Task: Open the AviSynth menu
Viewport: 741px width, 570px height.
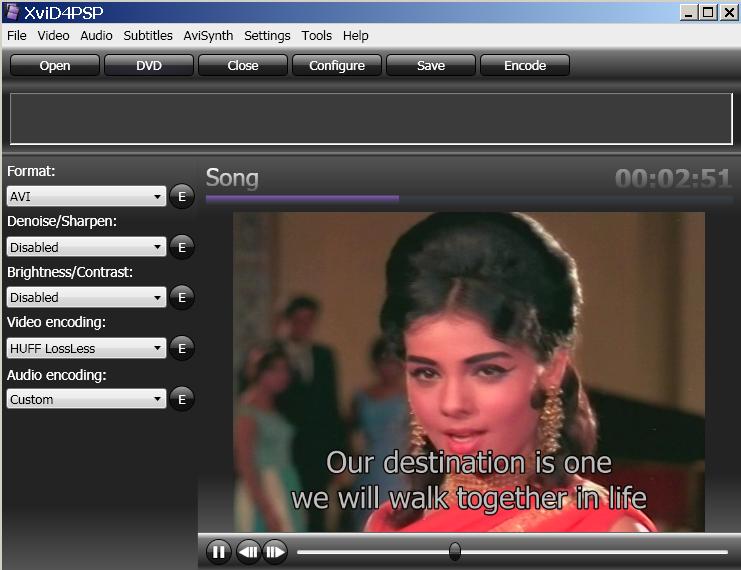Action: coord(208,35)
